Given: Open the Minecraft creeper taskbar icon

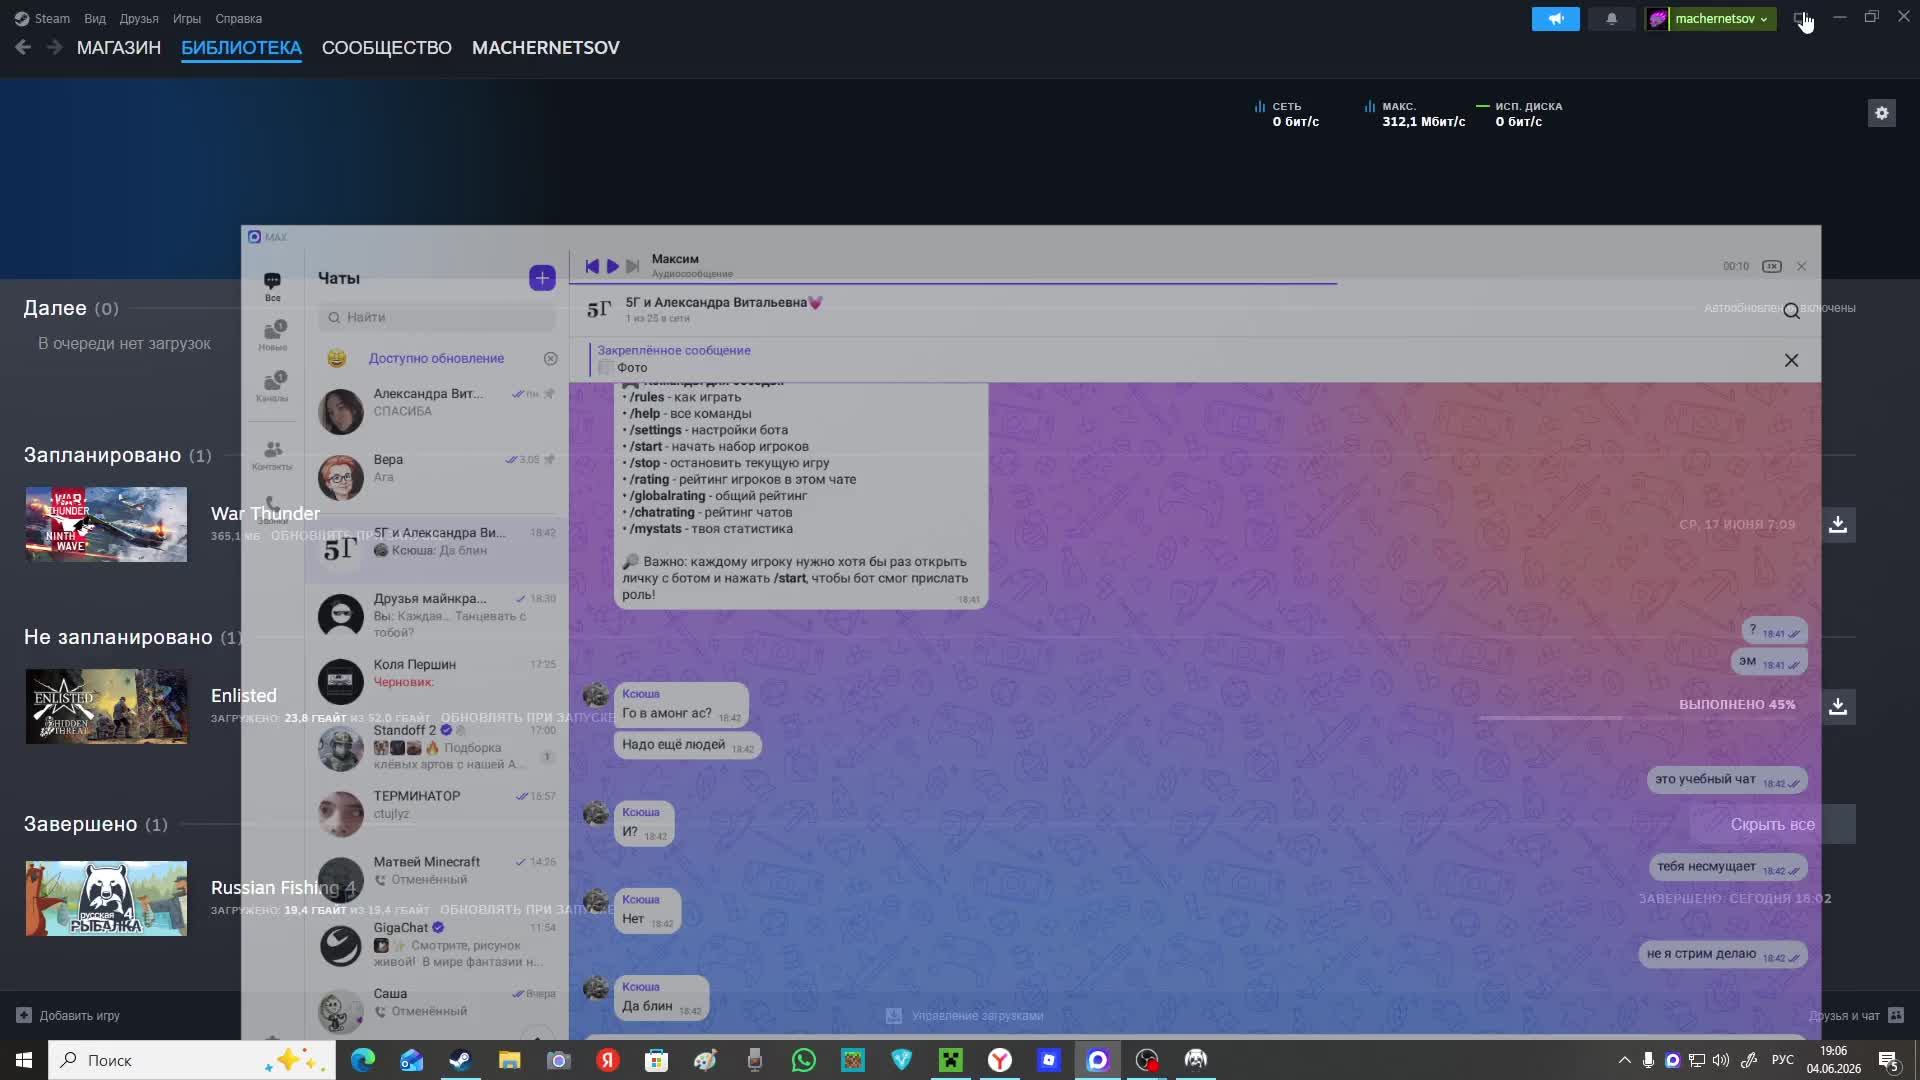Looking at the screenshot, I should 950,1060.
